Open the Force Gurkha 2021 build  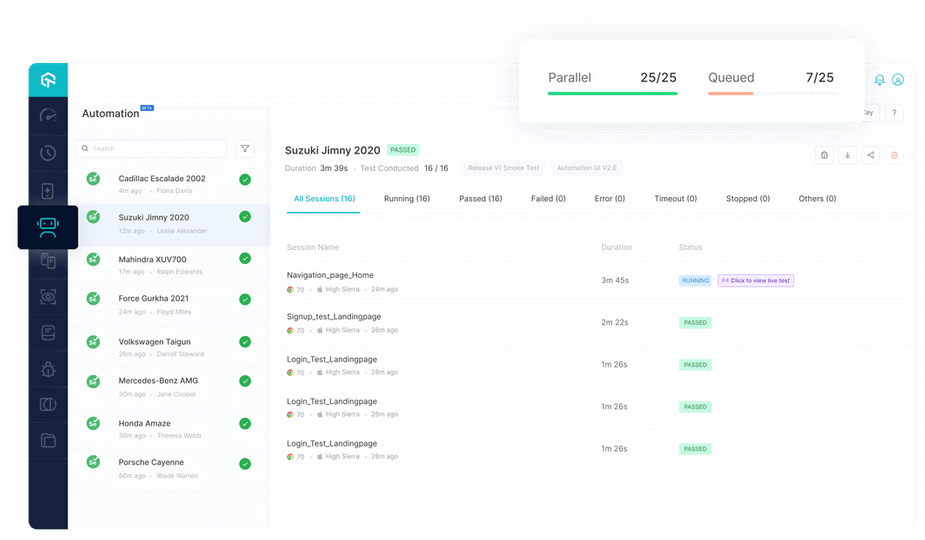(169, 305)
